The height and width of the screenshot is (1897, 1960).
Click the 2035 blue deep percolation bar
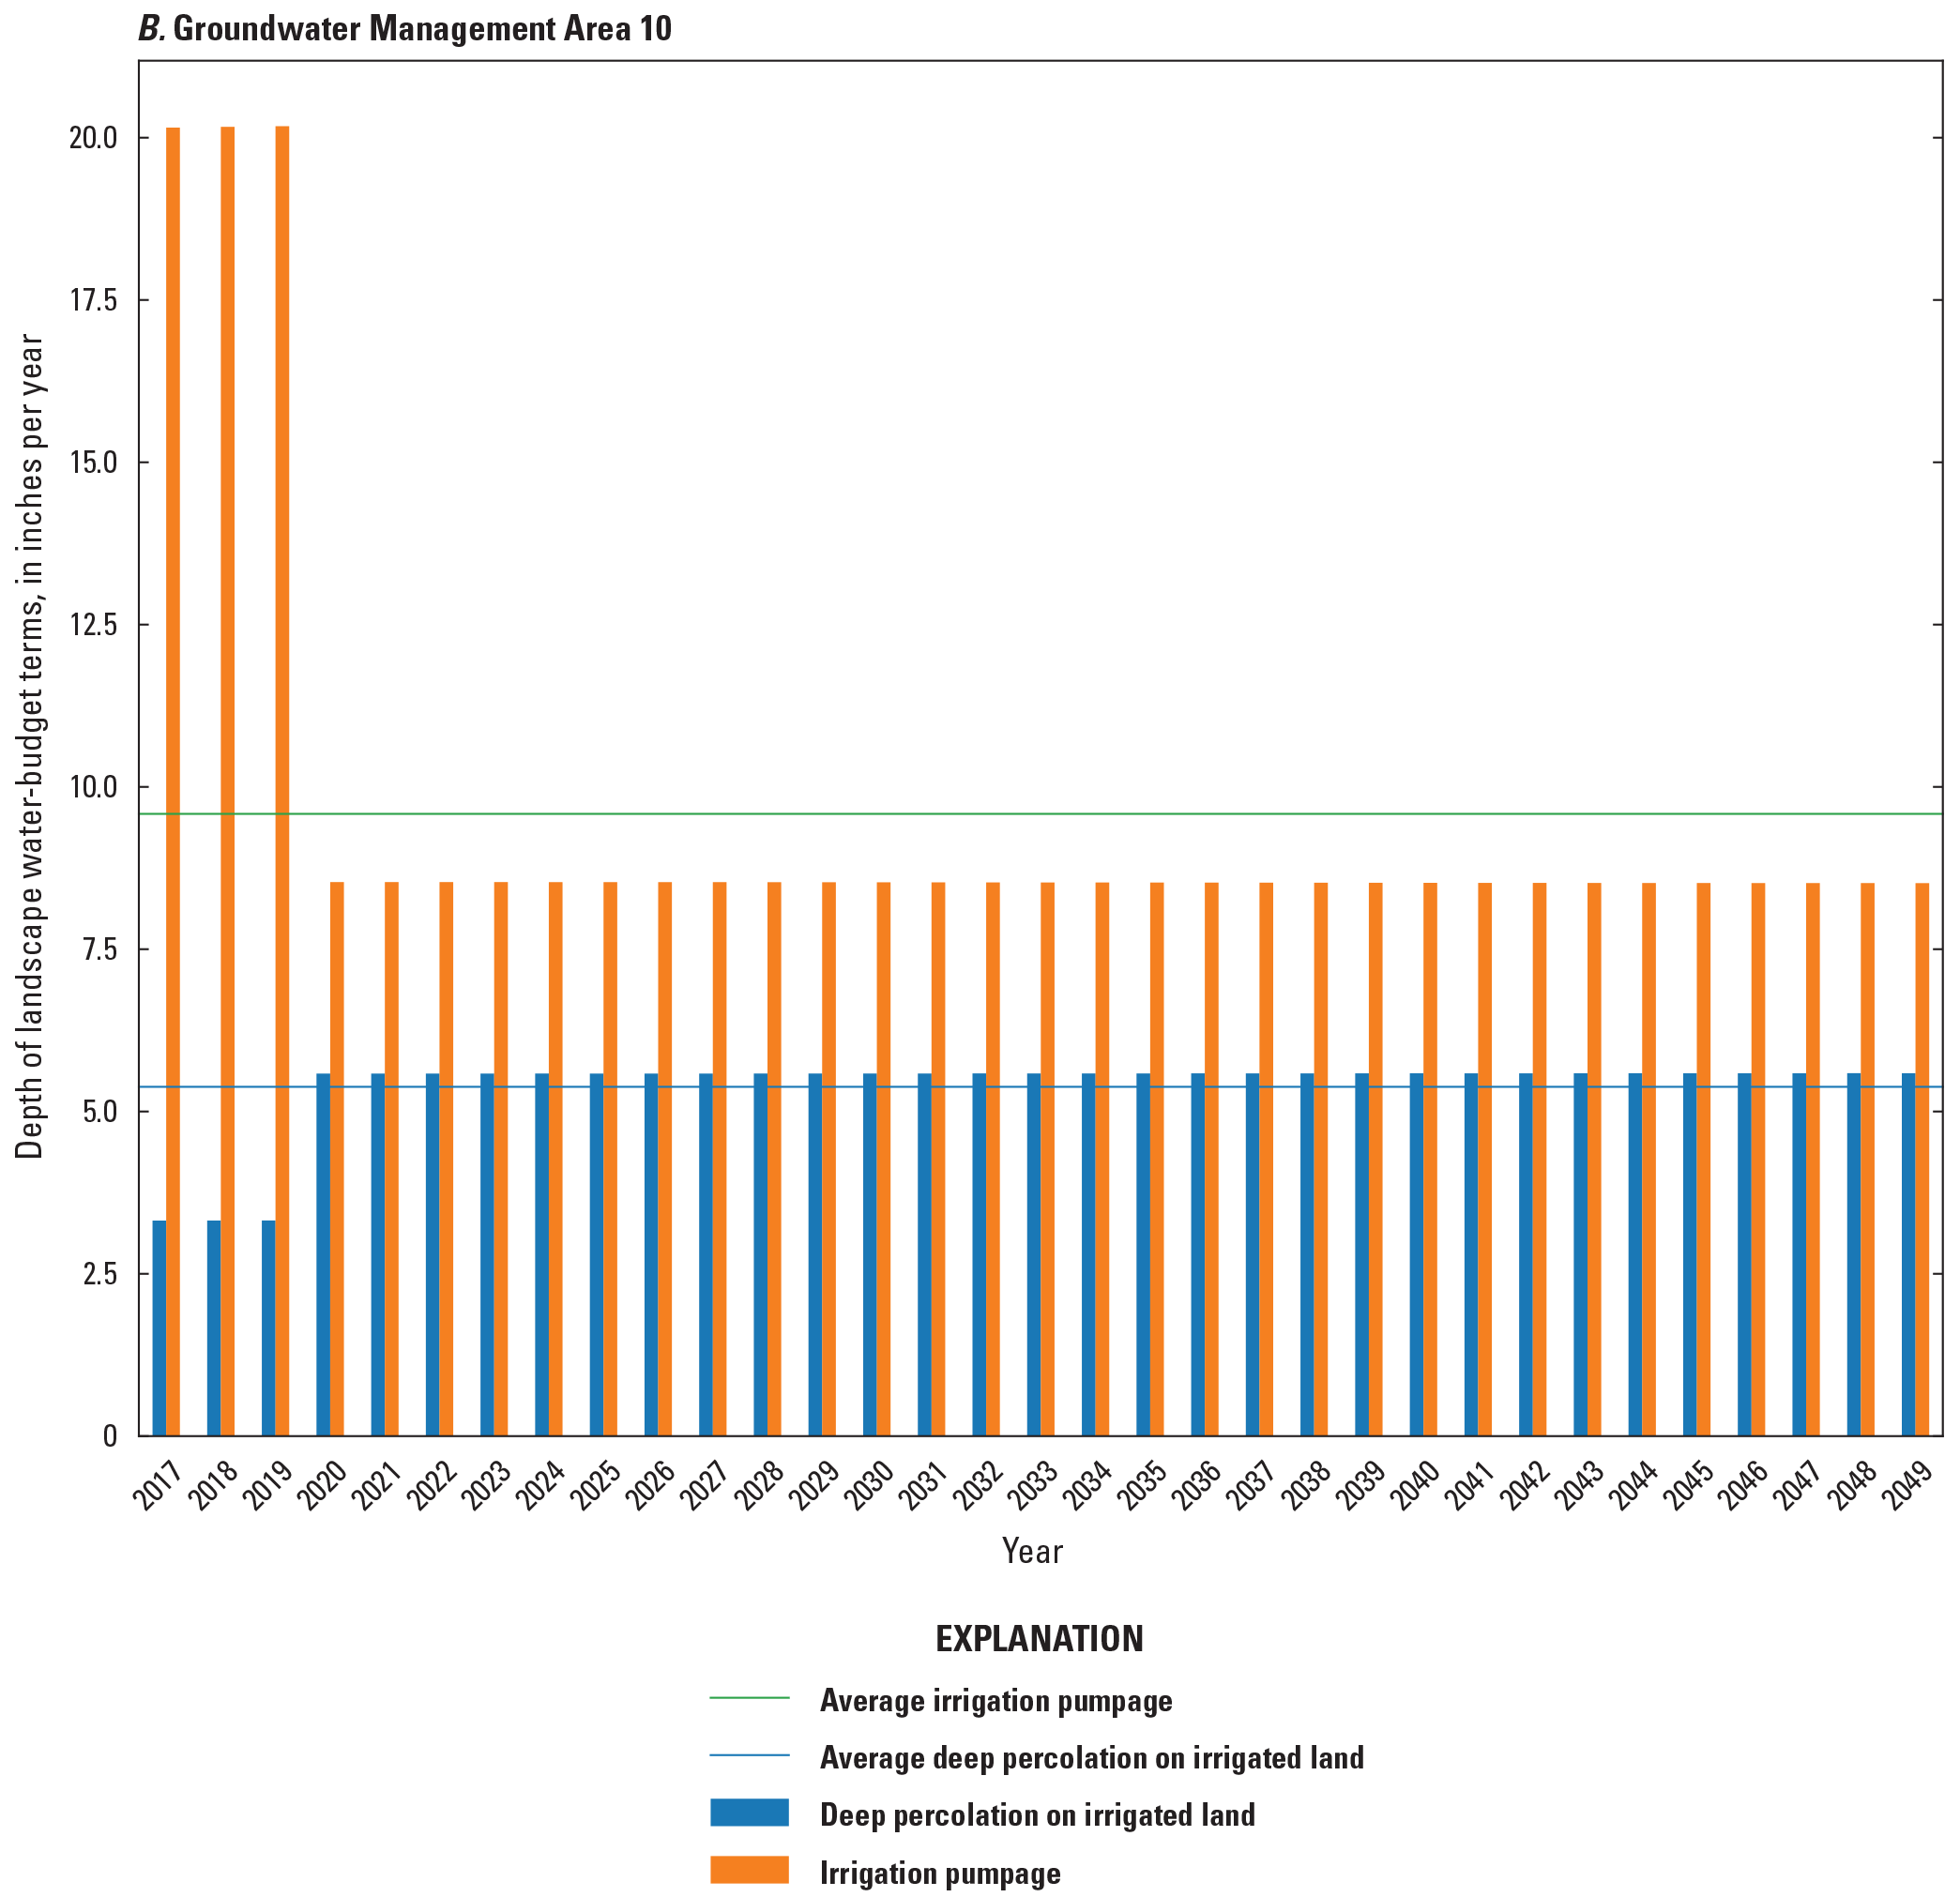[1143, 1254]
